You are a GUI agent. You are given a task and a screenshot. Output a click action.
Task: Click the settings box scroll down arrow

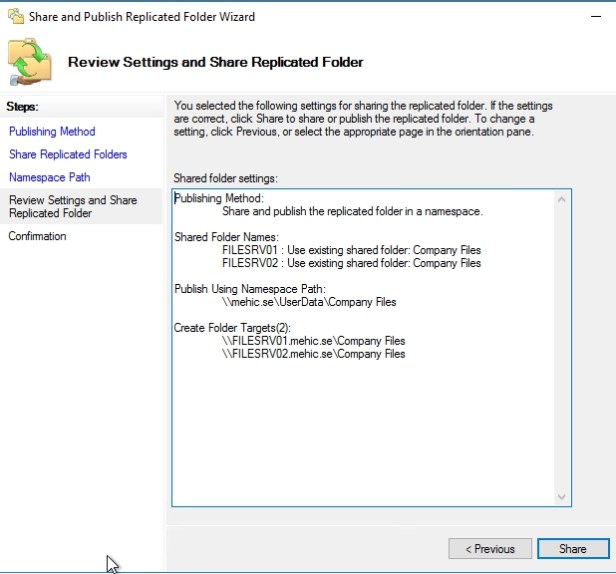pos(562,497)
